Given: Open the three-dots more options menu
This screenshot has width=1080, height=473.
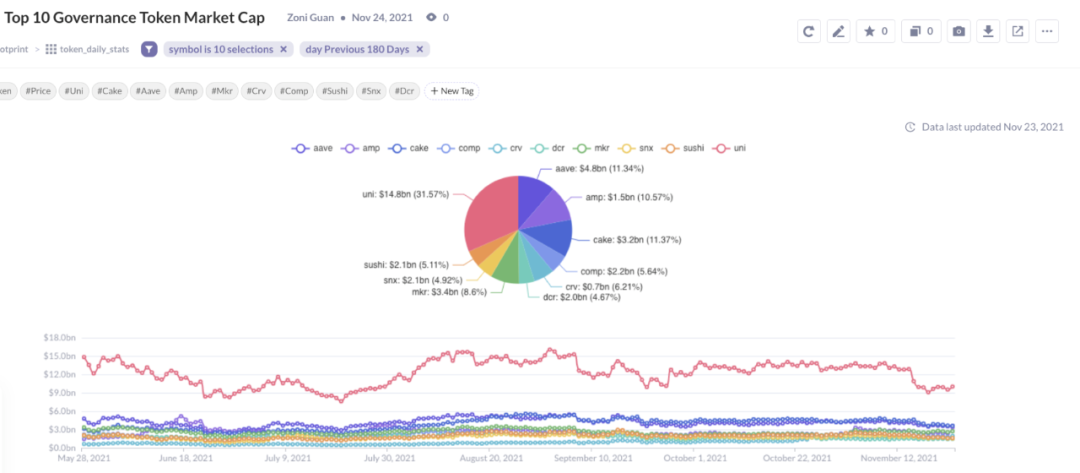Looking at the screenshot, I should [x=1047, y=31].
